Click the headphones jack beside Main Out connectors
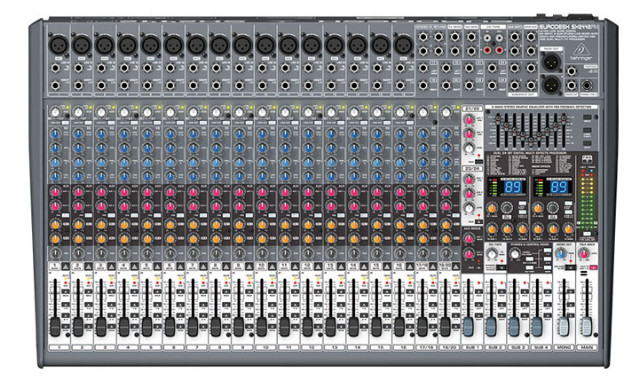 click(586, 85)
